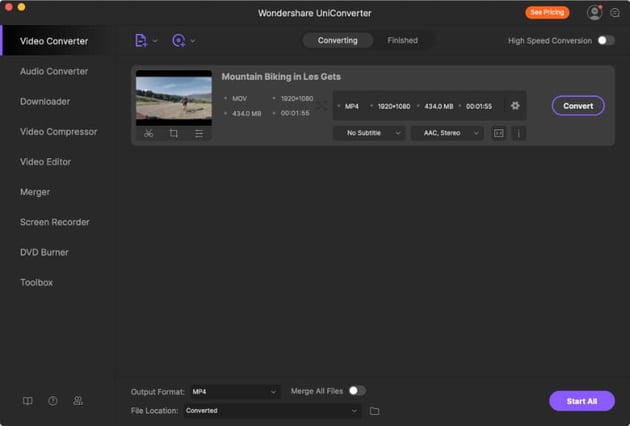Click the Start All button

point(582,401)
